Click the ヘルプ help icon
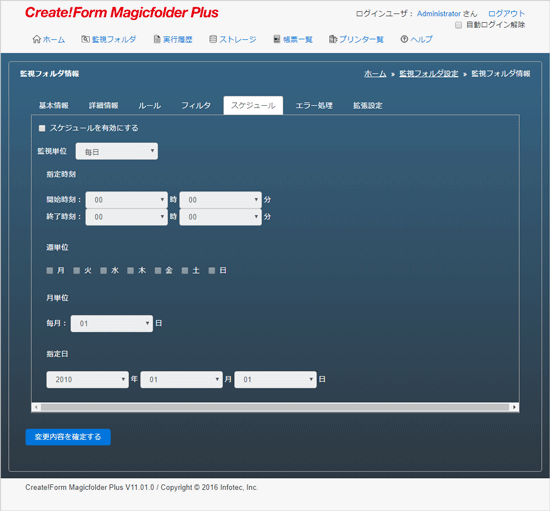550x511 pixels. pos(404,39)
